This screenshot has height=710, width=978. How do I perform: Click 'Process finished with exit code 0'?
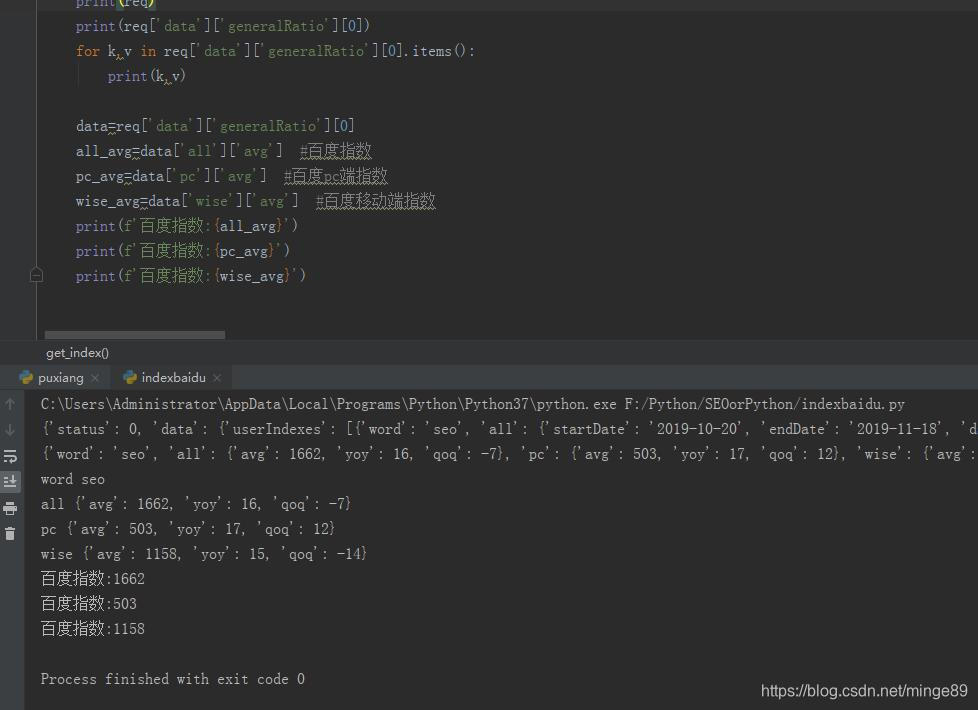tap(173, 679)
